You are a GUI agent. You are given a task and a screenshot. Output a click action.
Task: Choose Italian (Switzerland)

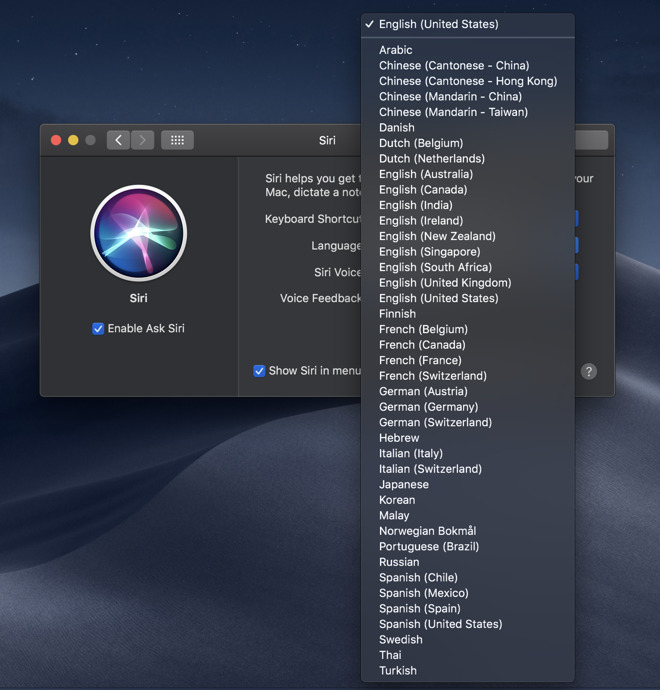(468, 469)
